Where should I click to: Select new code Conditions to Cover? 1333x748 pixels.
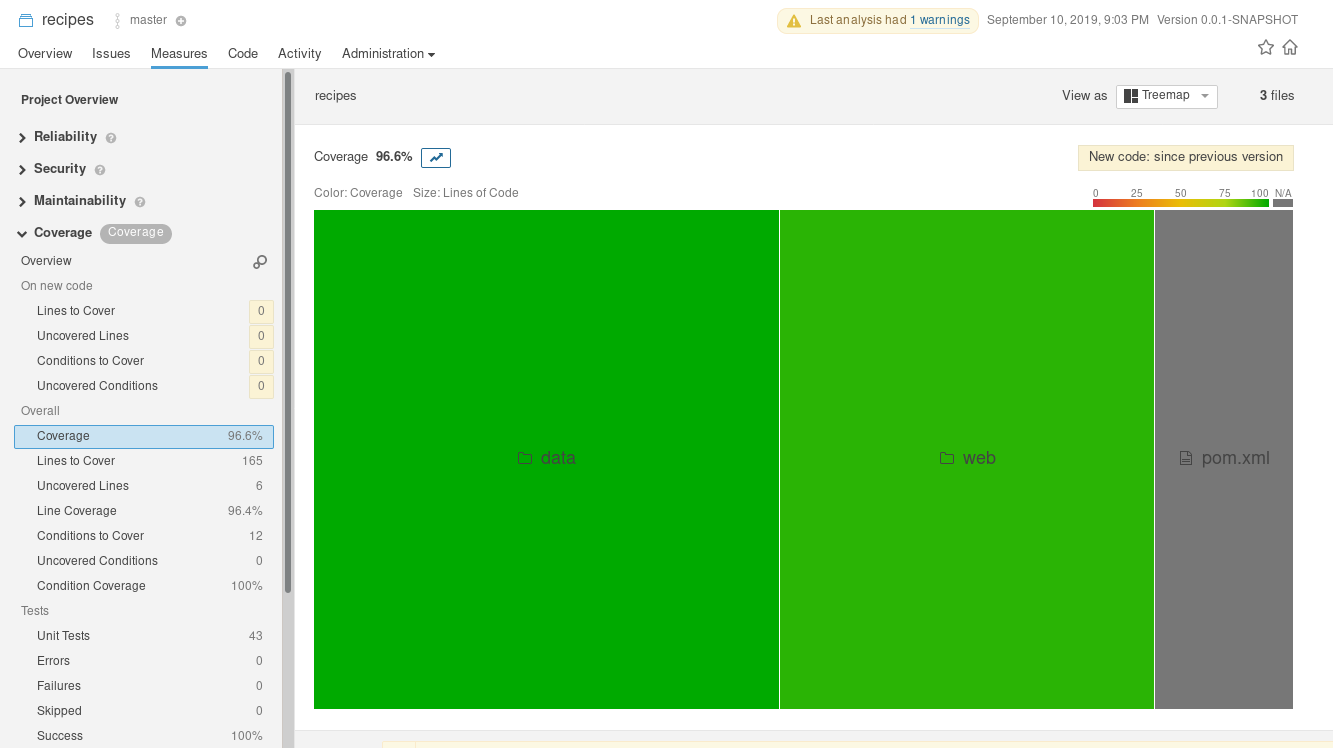pyautogui.click(x=144, y=361)
